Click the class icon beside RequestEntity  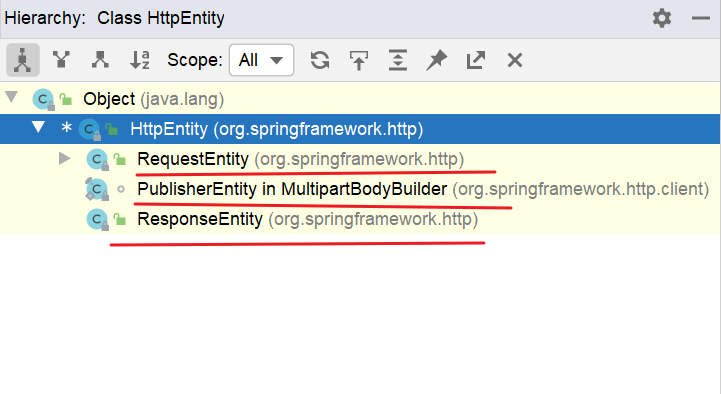pyautogui.click(x=97, y=160)
